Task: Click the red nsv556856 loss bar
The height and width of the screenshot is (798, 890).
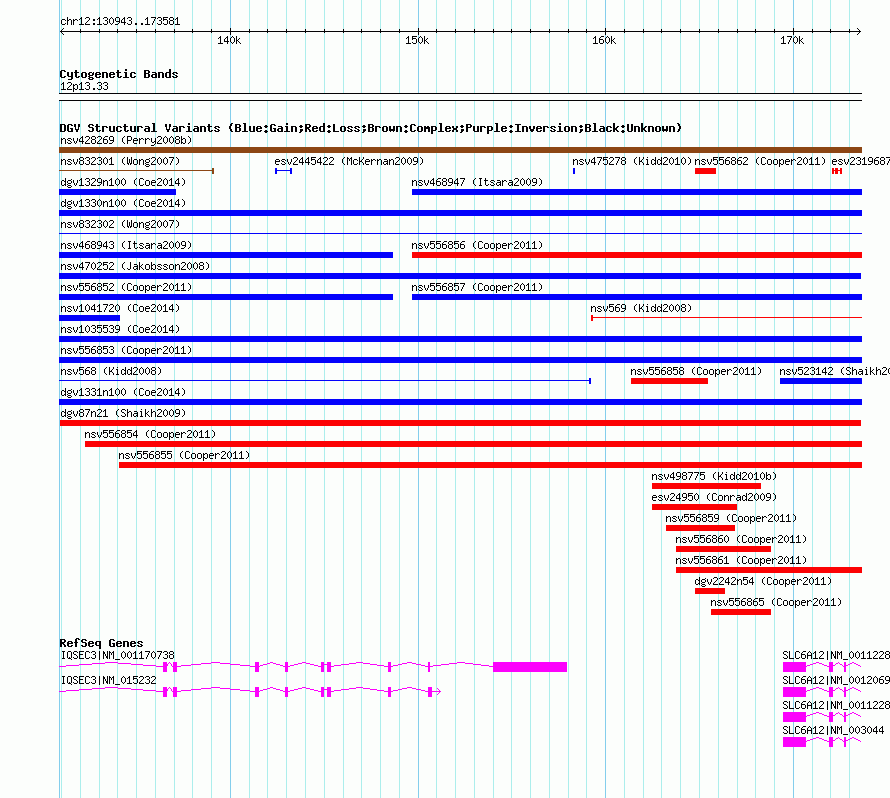Action: pyautogui.click(x=637, y=255)
